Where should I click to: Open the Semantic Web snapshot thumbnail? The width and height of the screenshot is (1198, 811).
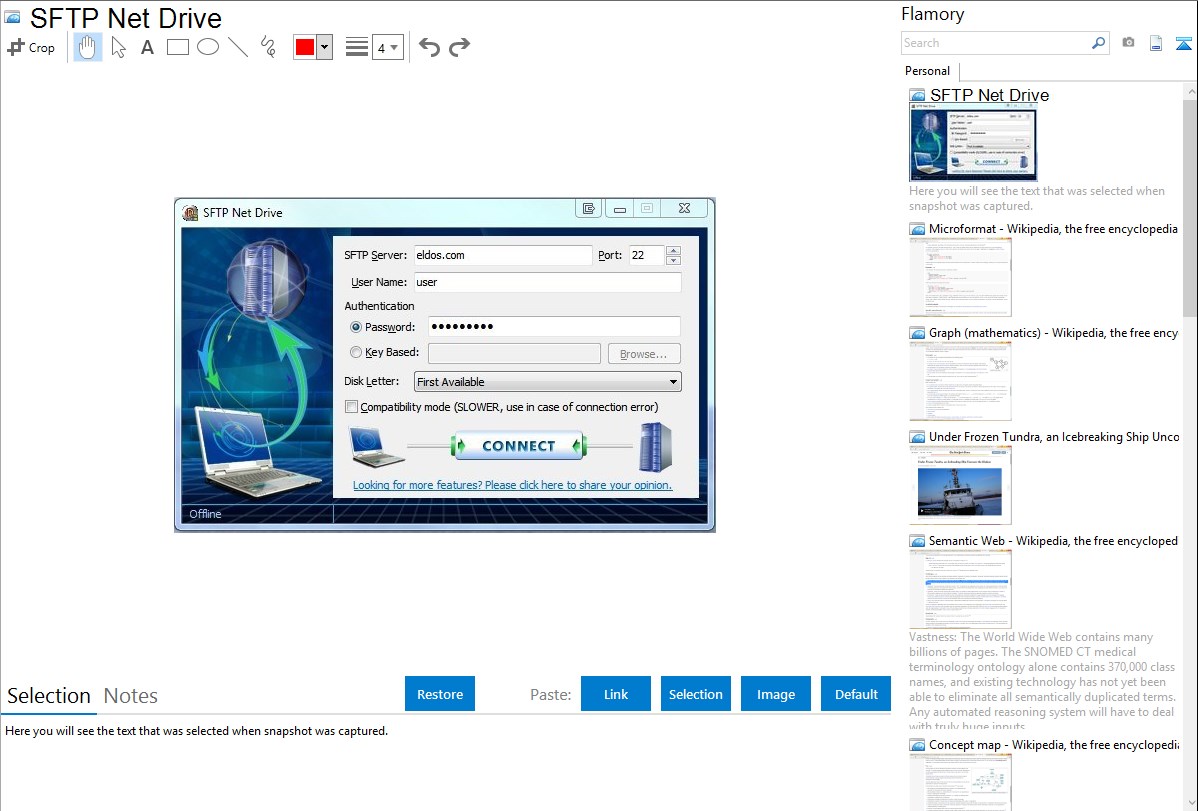pyautogui.click(x=960, y=589)
